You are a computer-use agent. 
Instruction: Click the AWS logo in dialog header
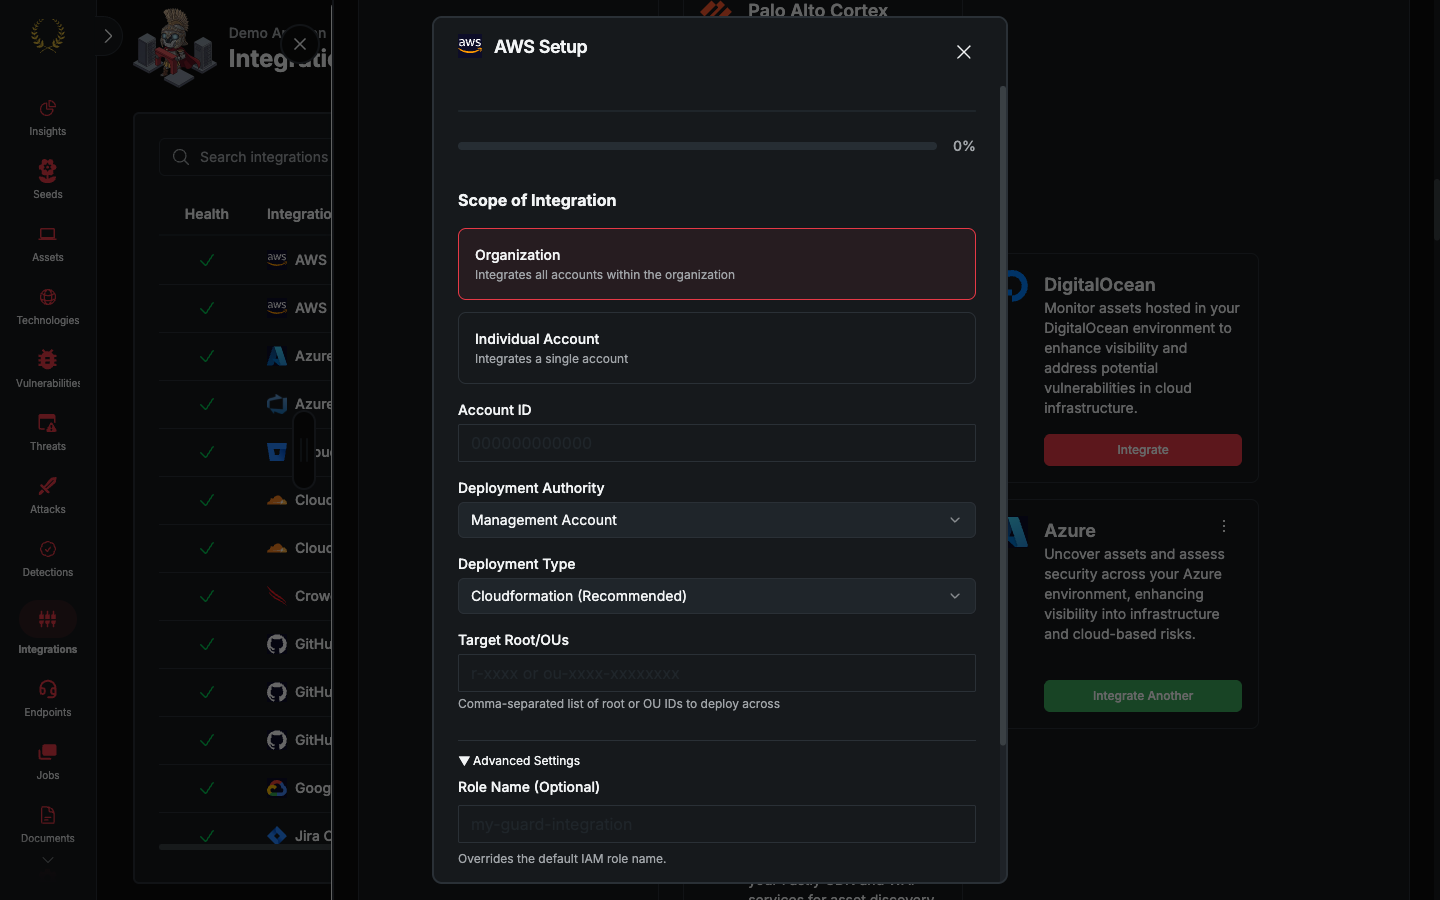coord(470,46)
